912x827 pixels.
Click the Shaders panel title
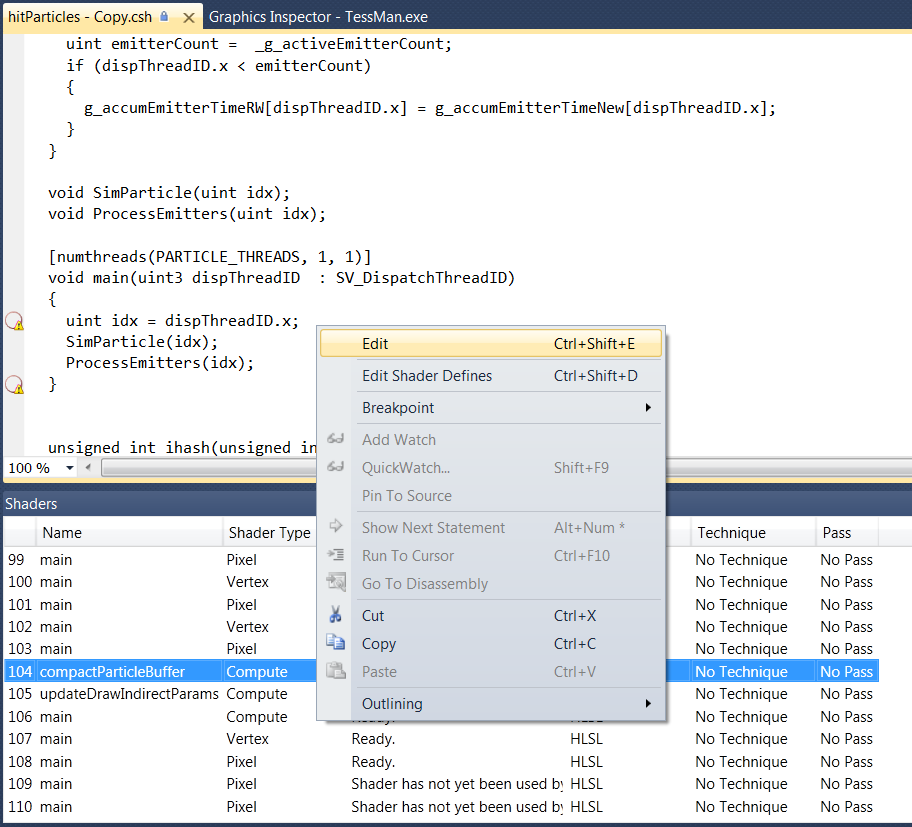click(31, 504)
